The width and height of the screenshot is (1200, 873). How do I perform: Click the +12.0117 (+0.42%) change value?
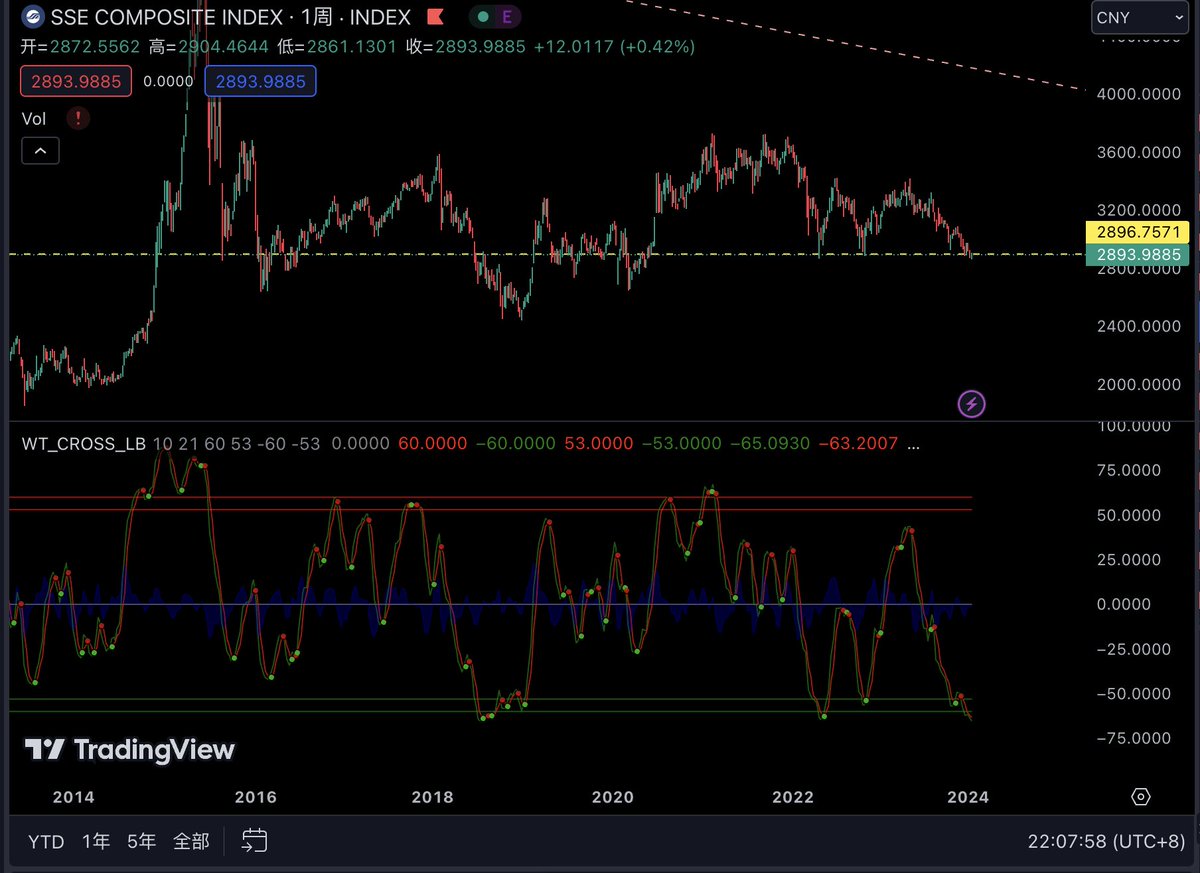tap(616, 47)
